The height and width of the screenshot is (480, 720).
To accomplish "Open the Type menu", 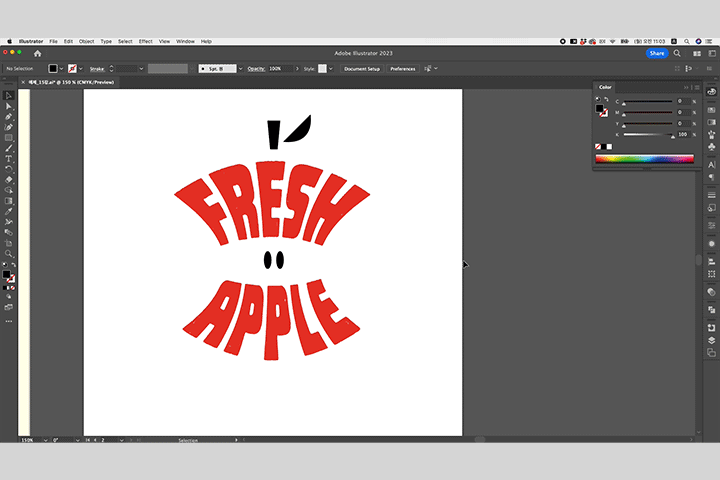I will (106, 41).
